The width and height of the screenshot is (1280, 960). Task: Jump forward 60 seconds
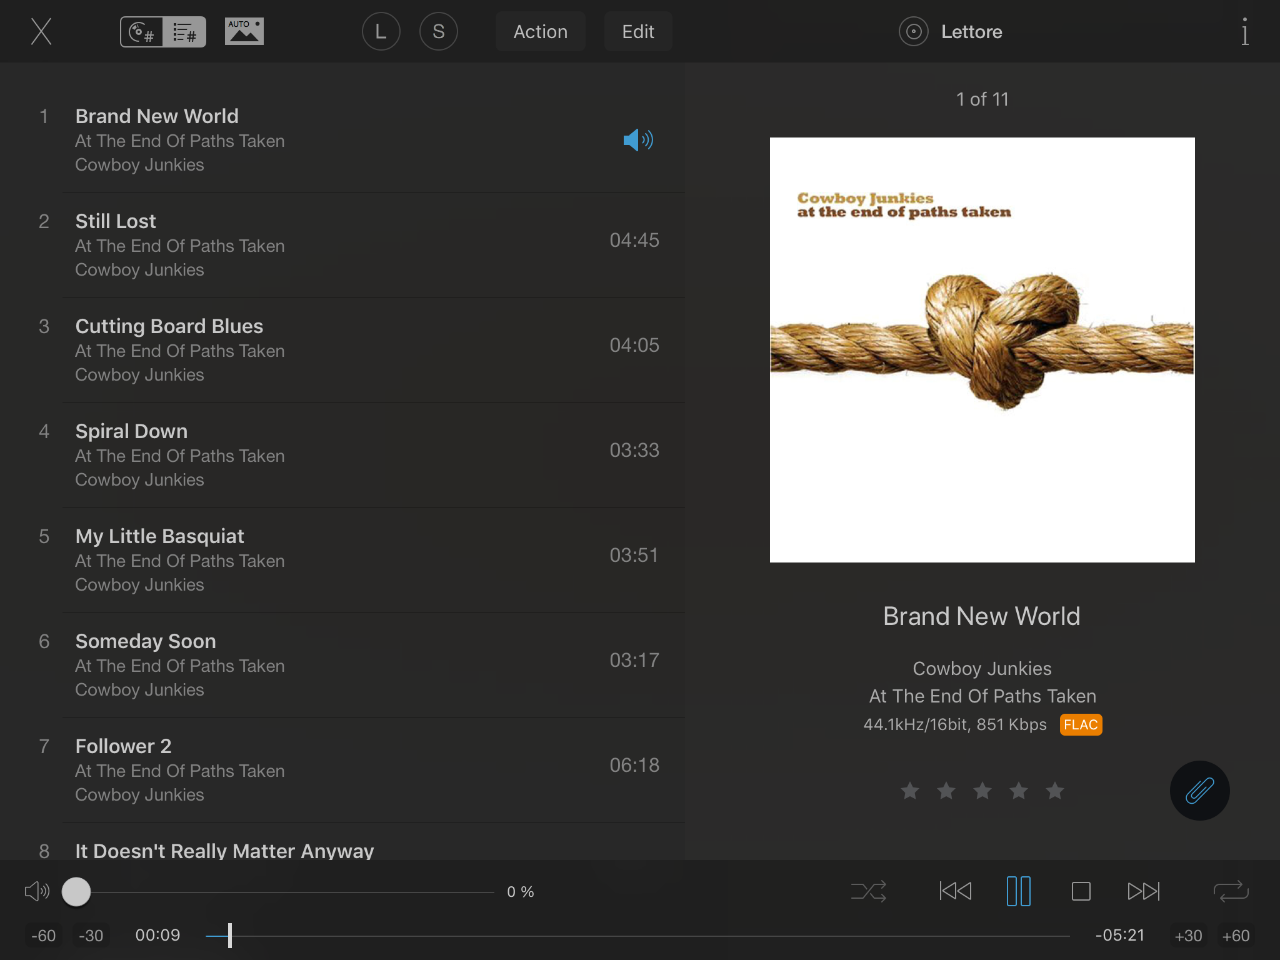pyautogui.click(x=1236, y=936)
